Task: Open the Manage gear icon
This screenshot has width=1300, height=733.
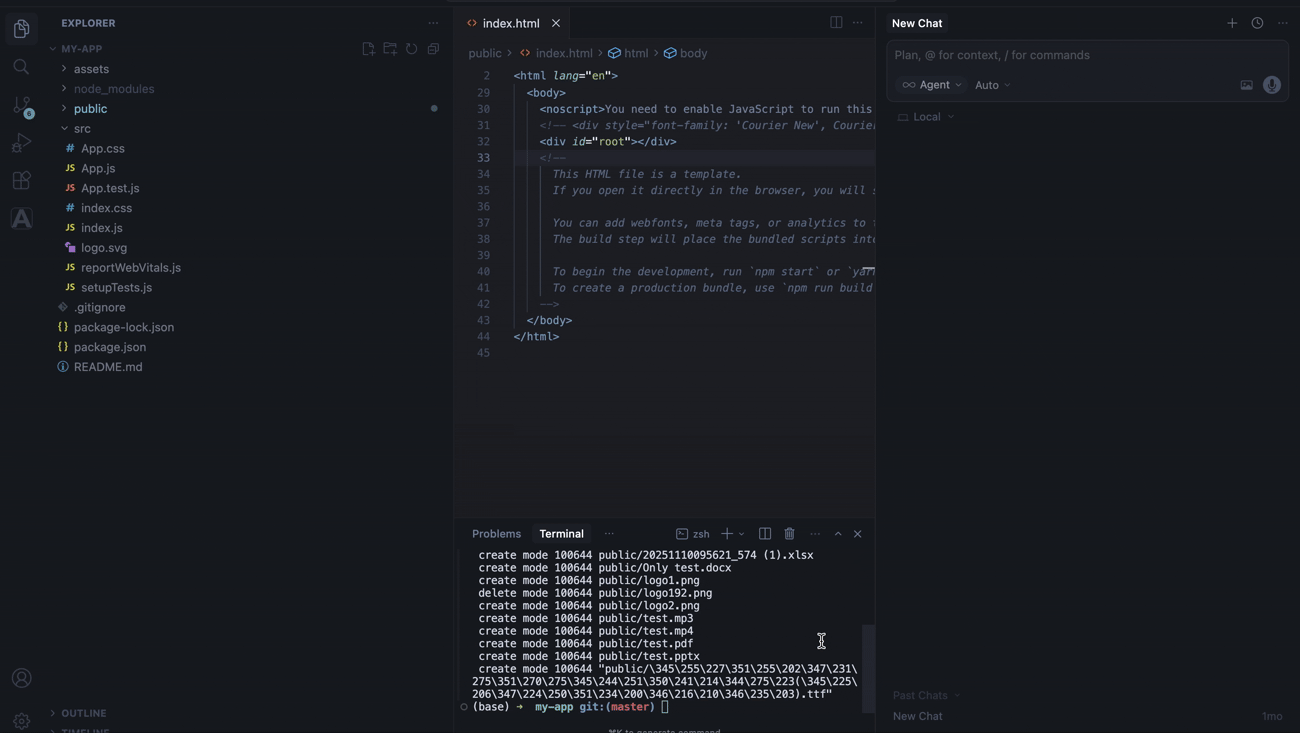Action: click(x=21, y=720)
